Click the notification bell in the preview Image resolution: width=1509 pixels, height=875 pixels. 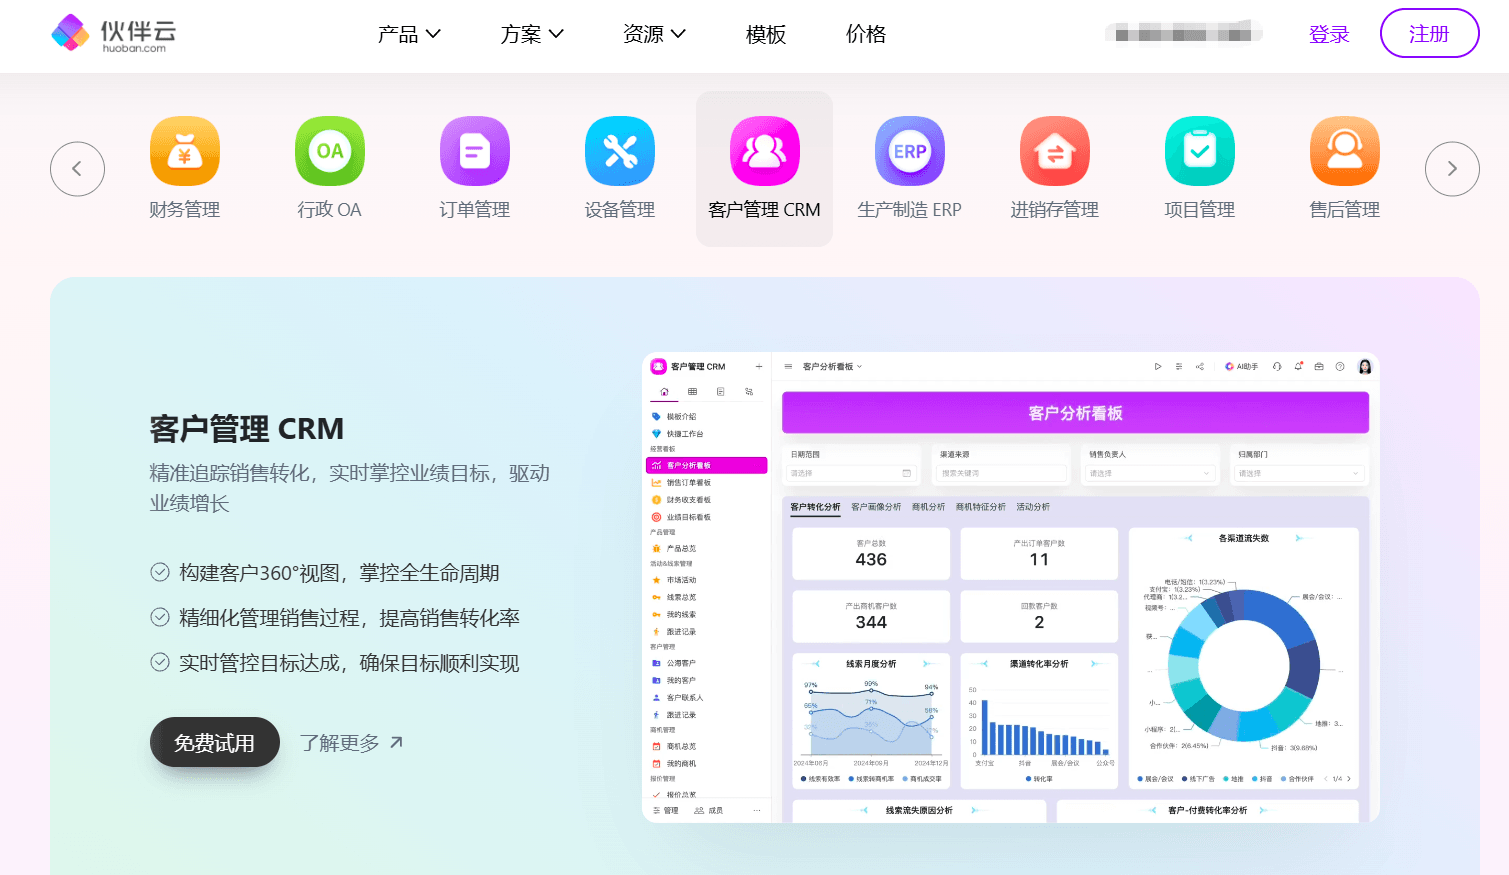(1298, 366)
